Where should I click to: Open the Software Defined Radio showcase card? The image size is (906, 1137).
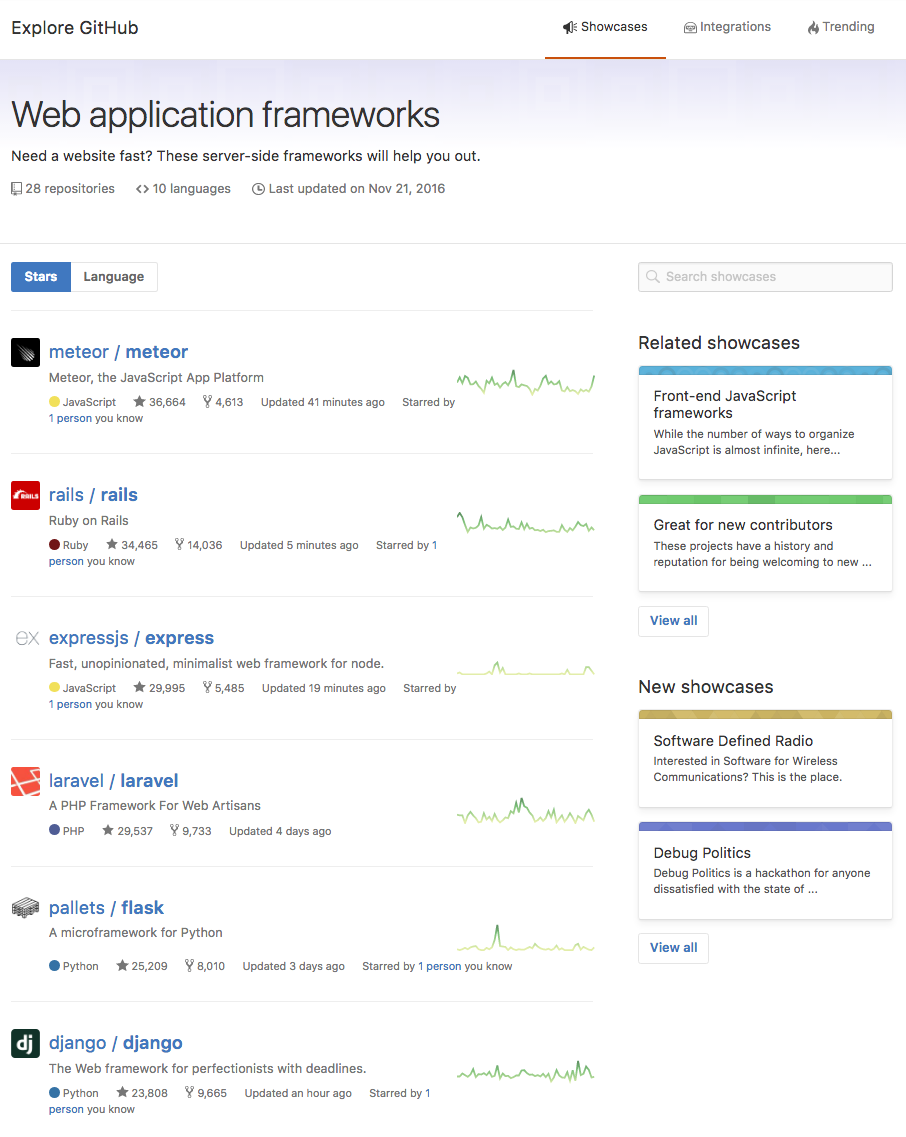coord(765,758)
